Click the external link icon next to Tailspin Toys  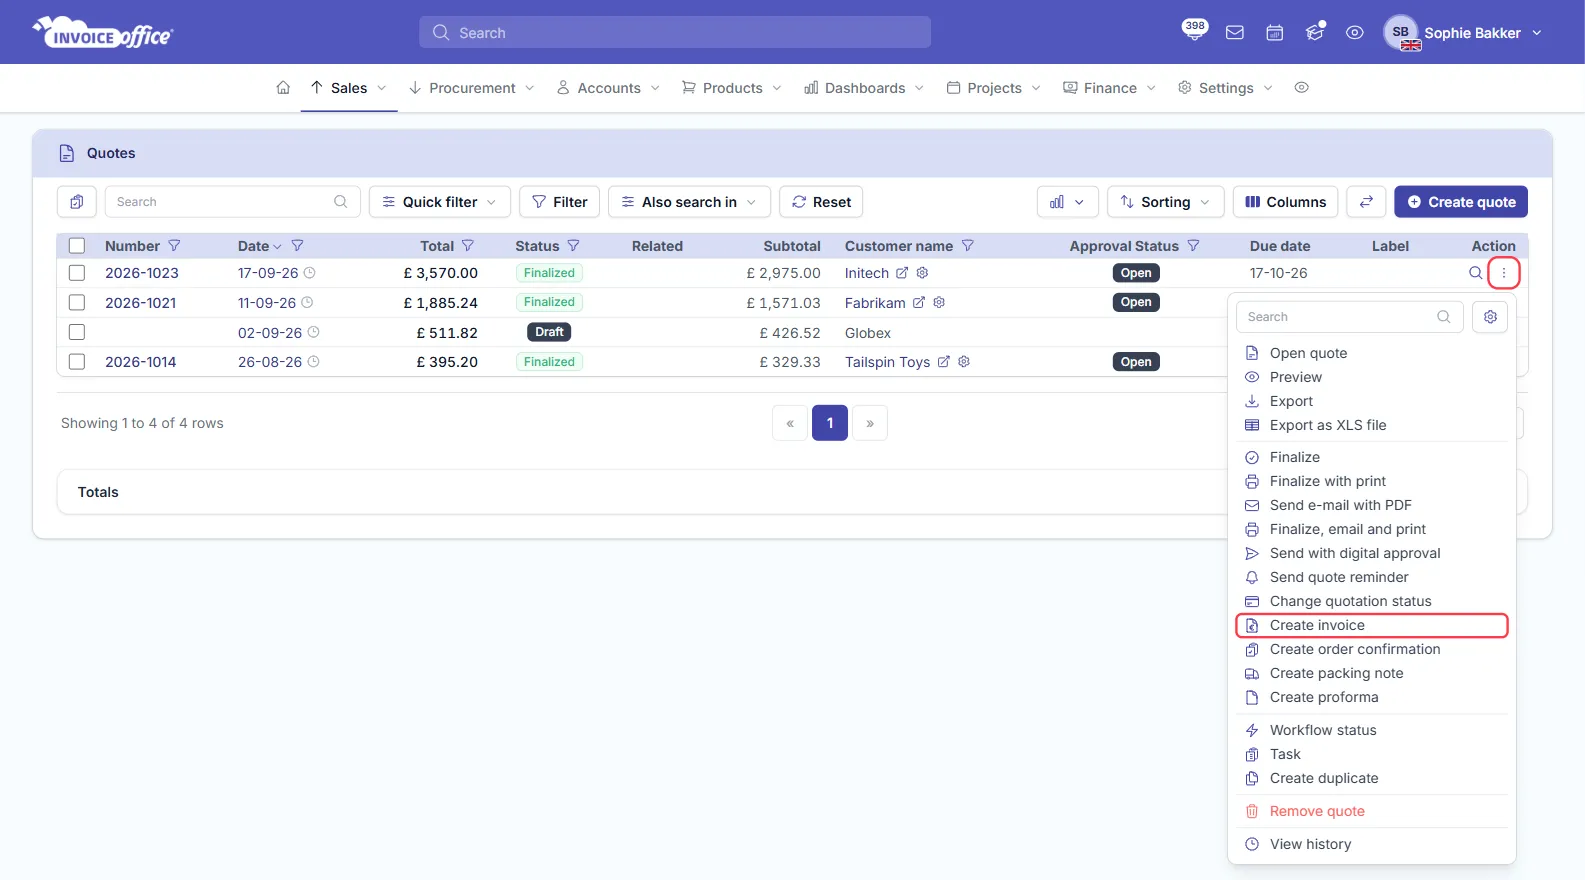pos(943,362)
